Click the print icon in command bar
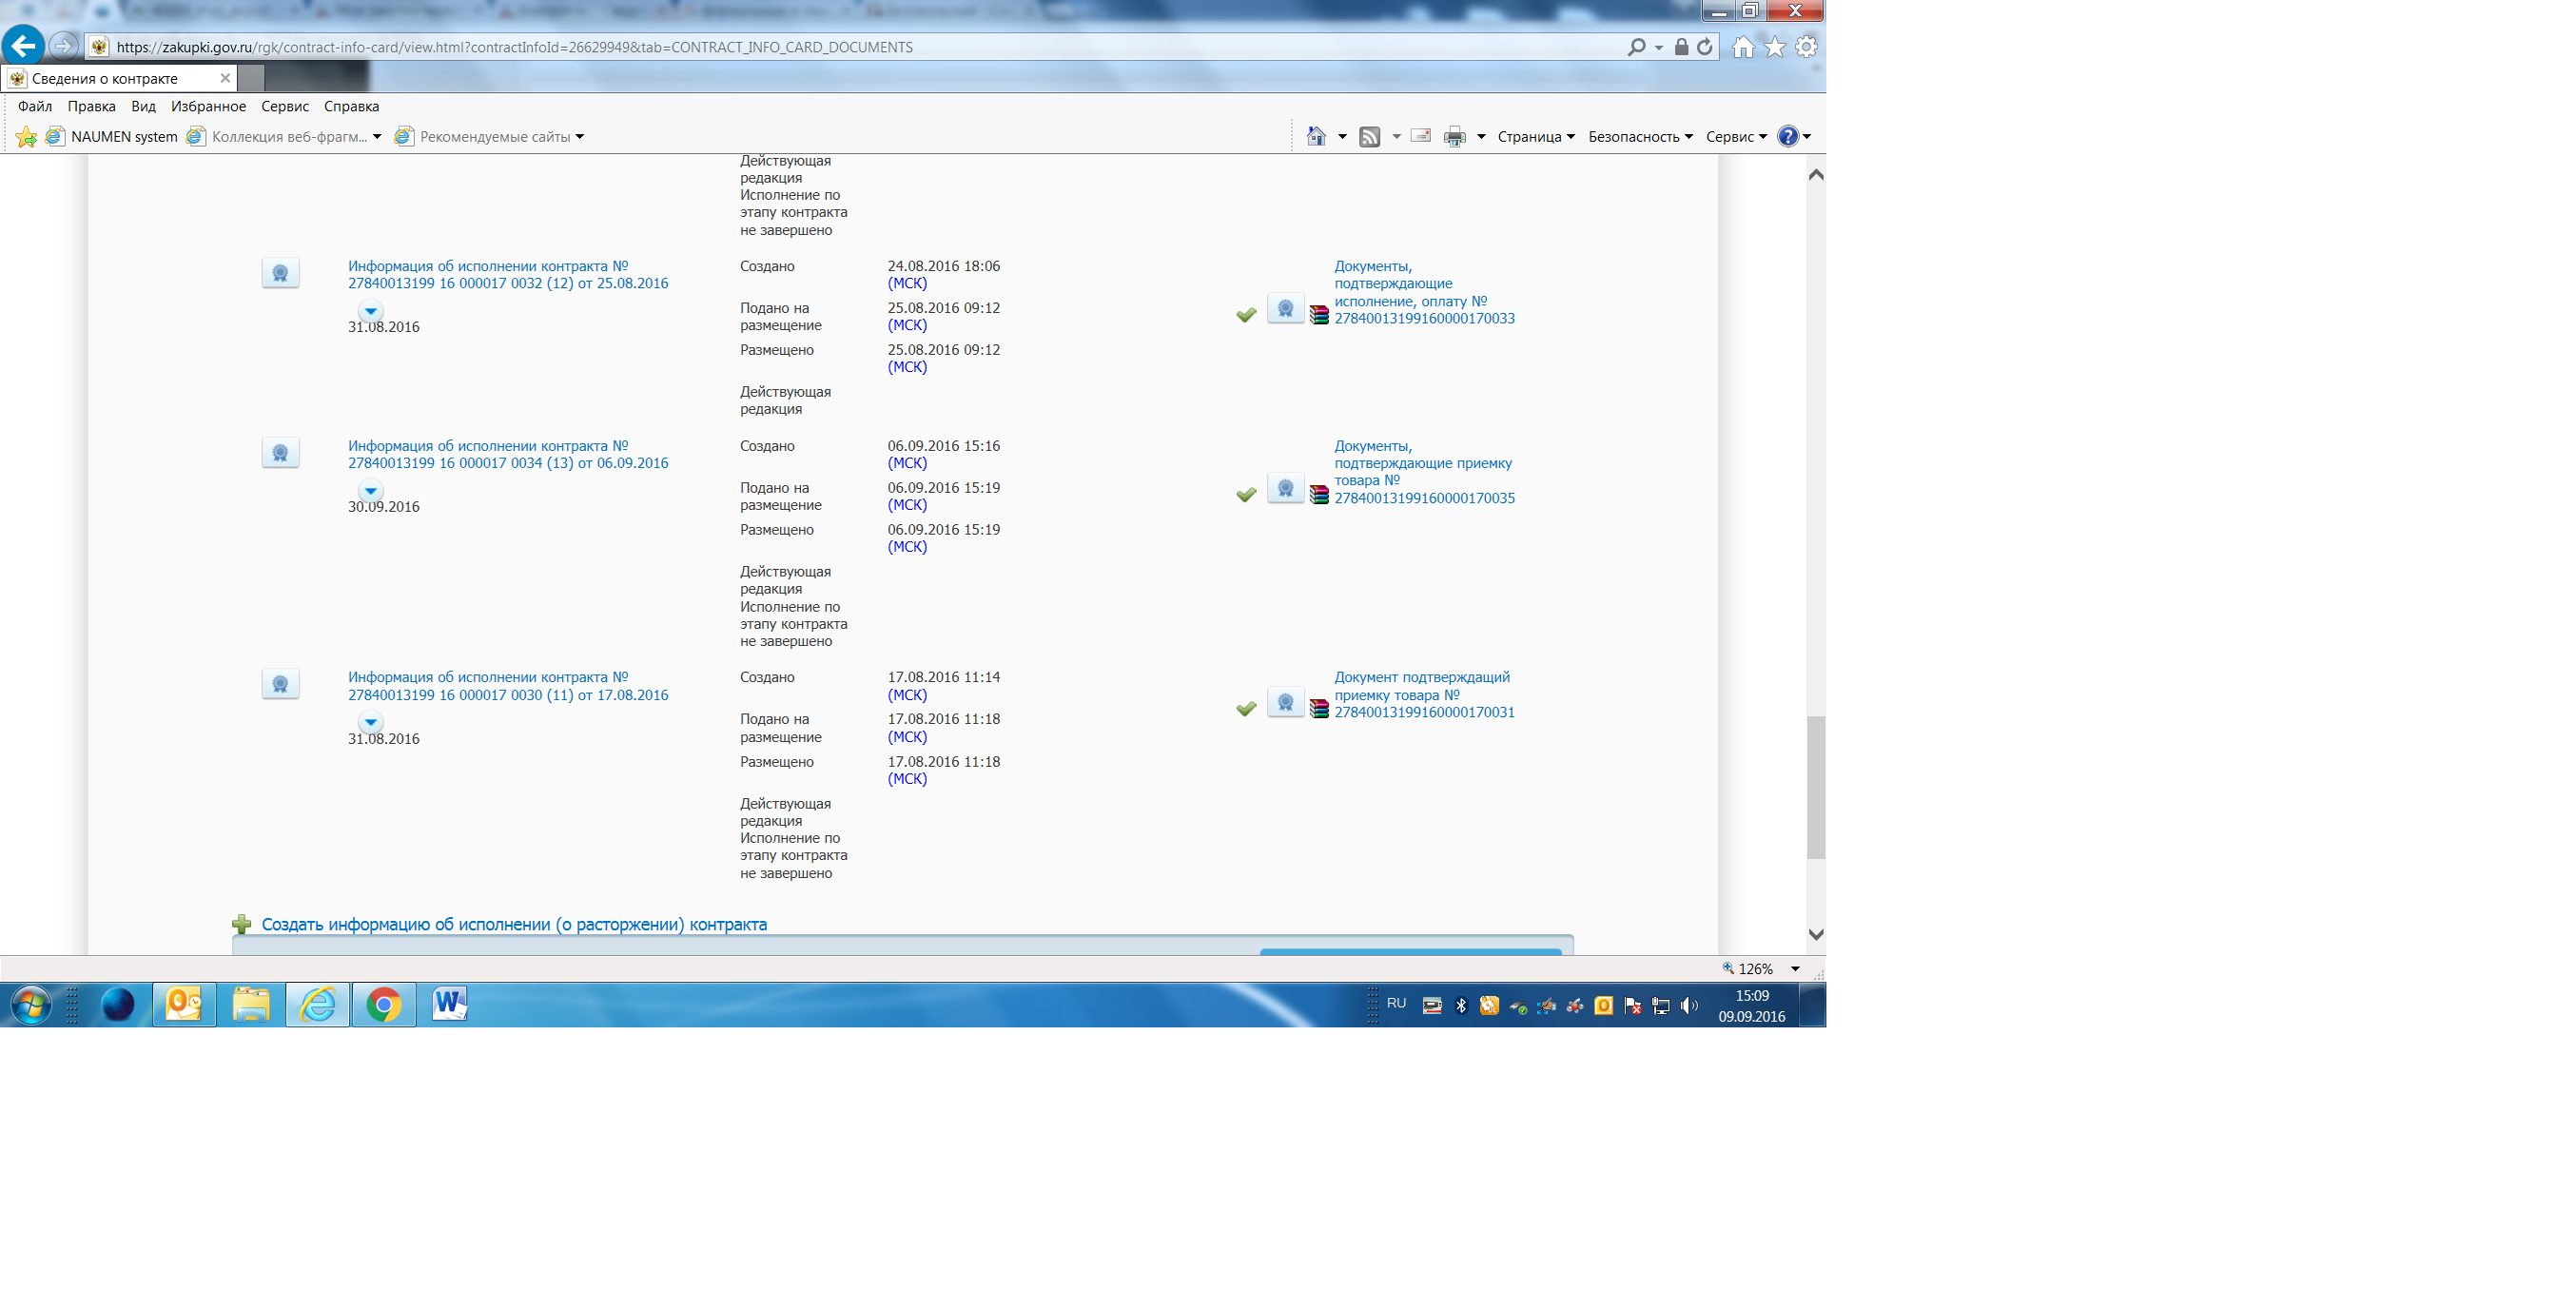 point(1454,137)
